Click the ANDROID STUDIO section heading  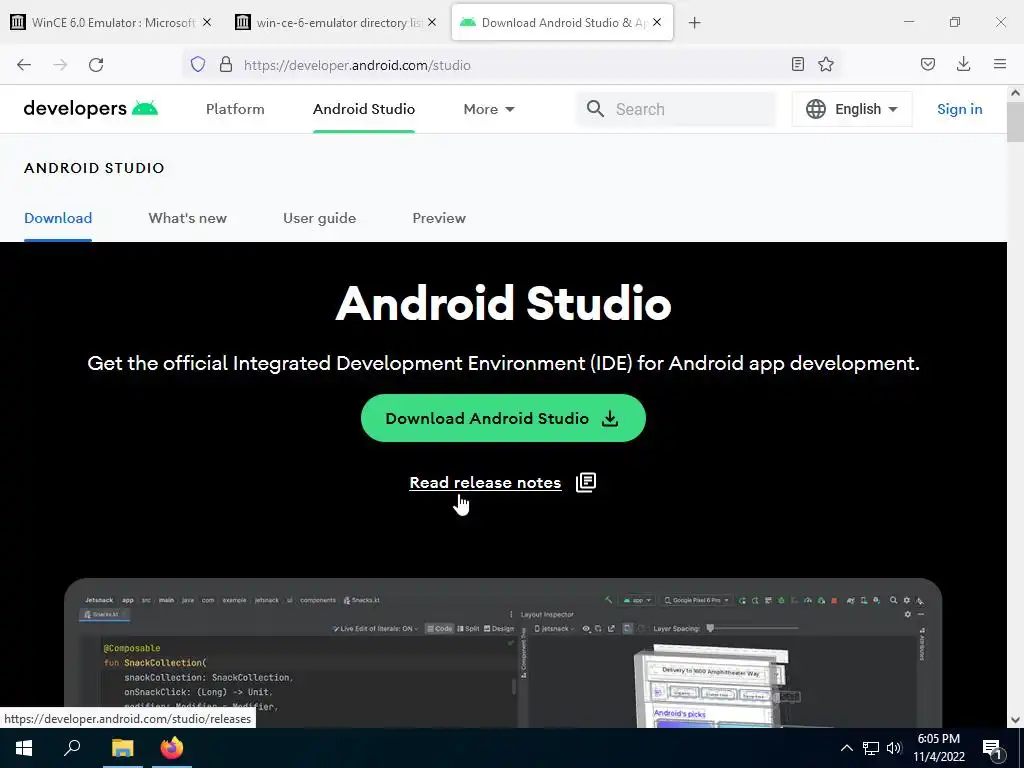click(94, 168)
